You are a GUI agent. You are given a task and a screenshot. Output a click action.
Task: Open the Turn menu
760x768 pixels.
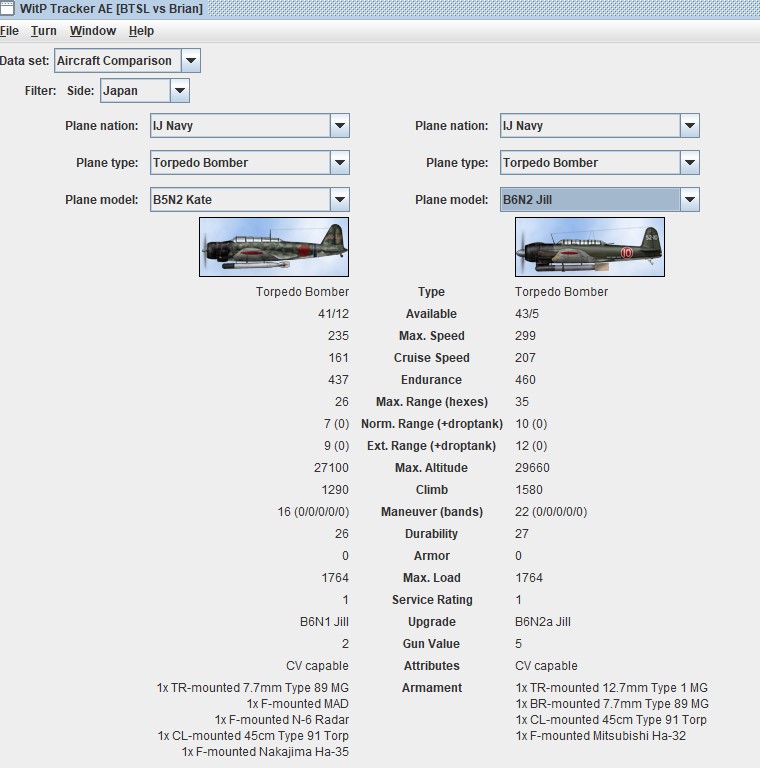[x=44, y=31]
